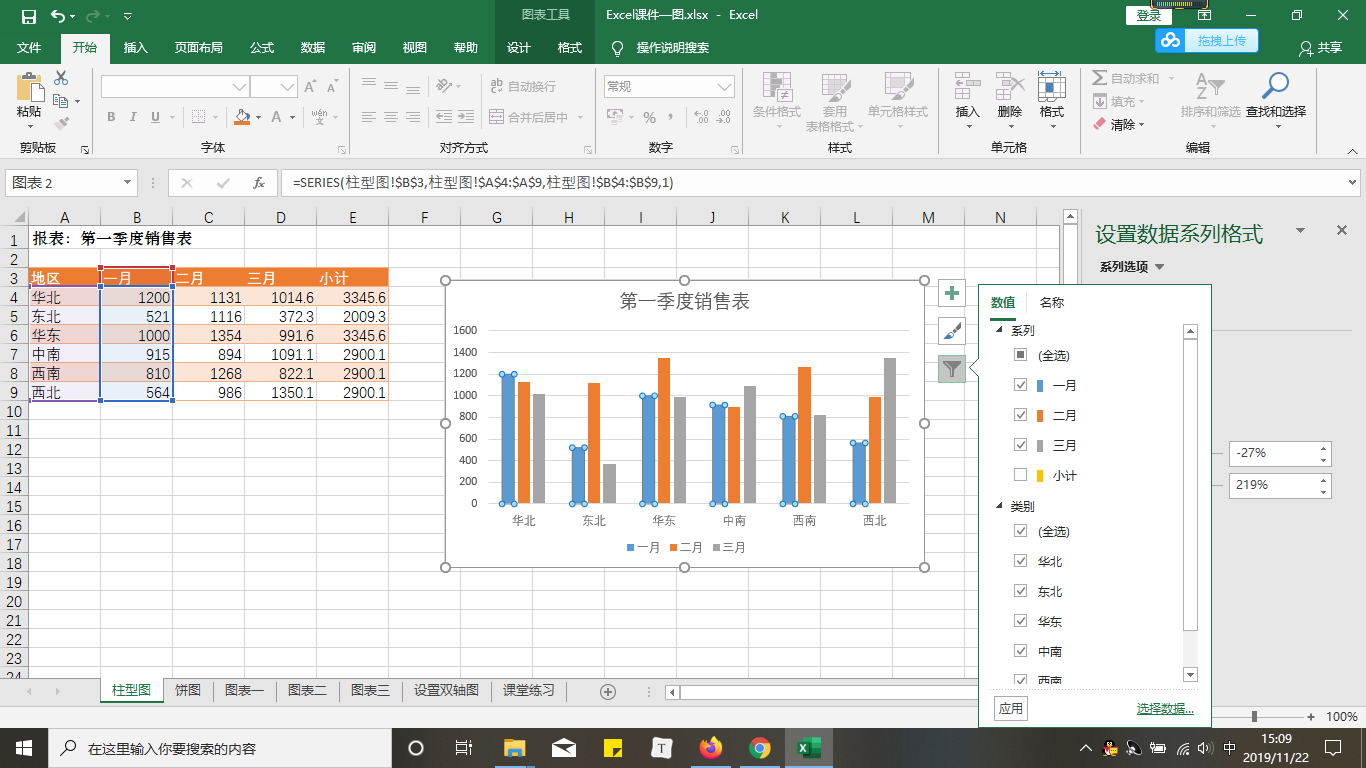This screenshot has width=1366, height=768.
Task: Click the -27% series overlap input field
Action: 1273,453
